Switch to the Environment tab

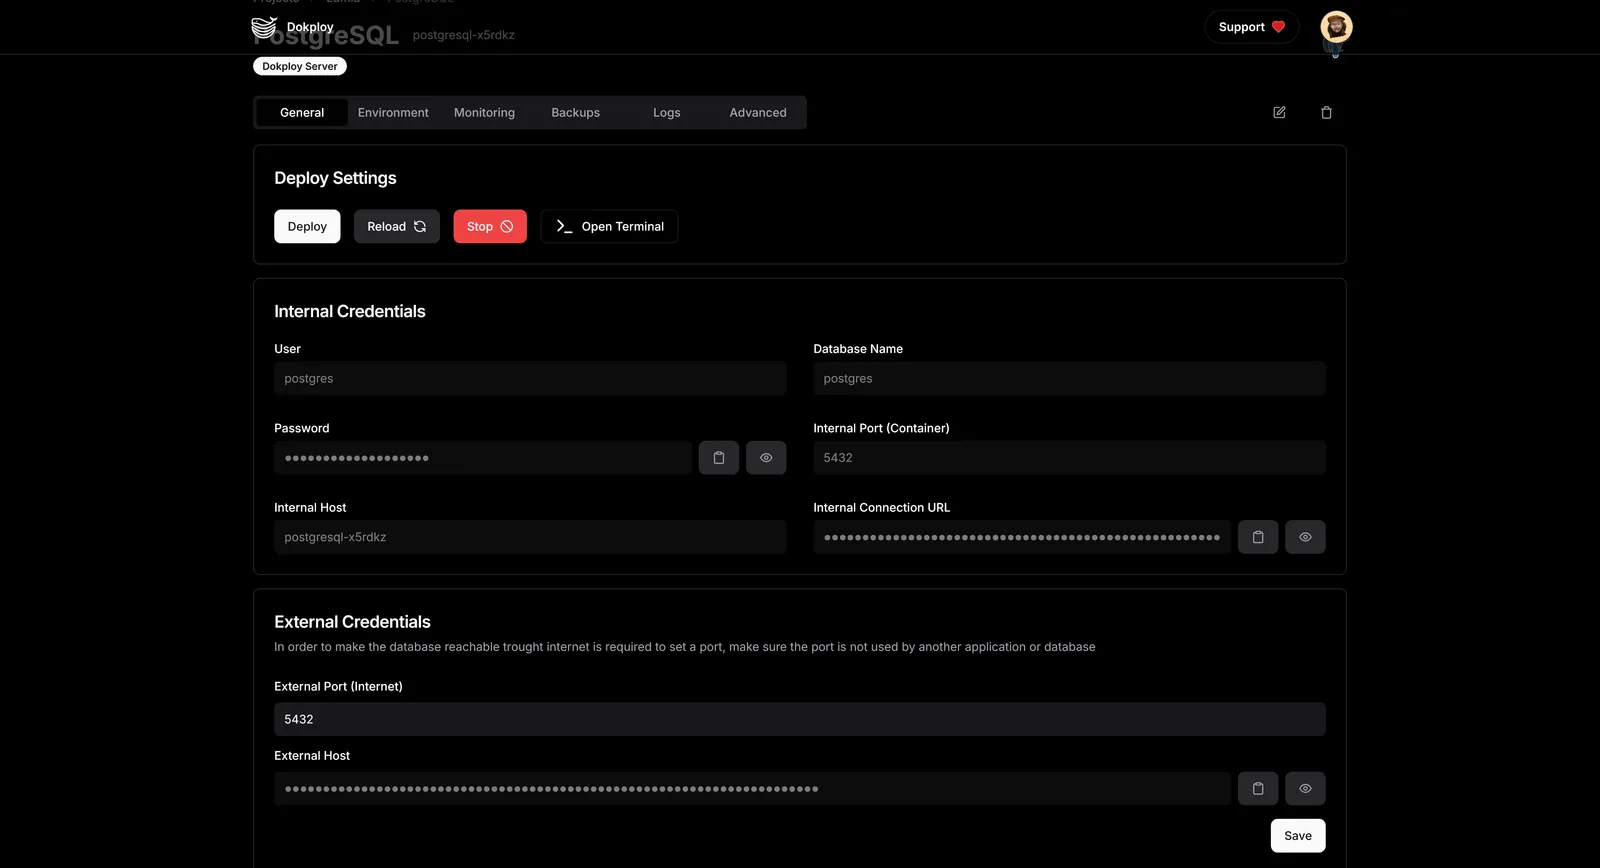(x=393, y=113)
